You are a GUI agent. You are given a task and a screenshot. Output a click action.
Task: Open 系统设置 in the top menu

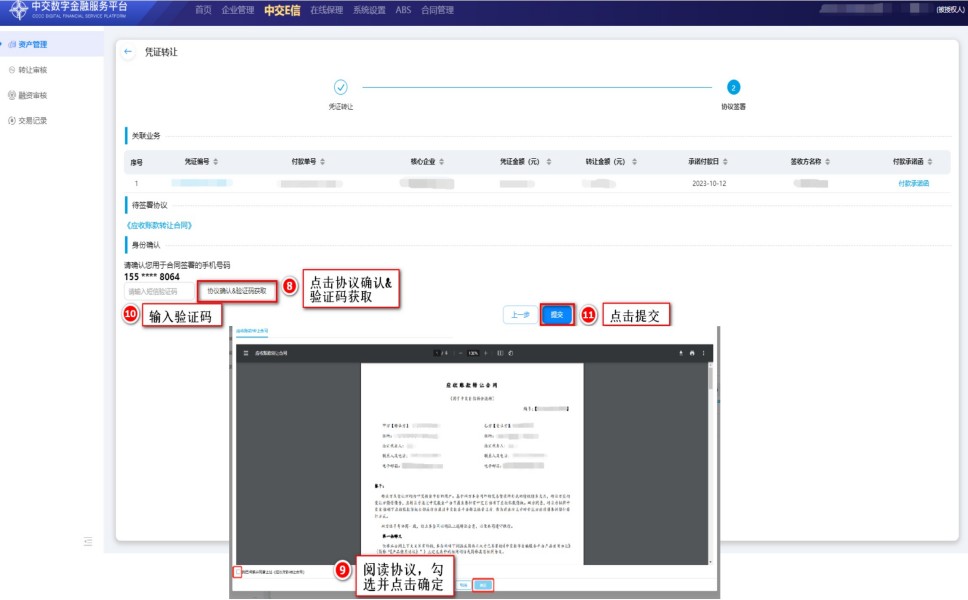click(369, 10)
